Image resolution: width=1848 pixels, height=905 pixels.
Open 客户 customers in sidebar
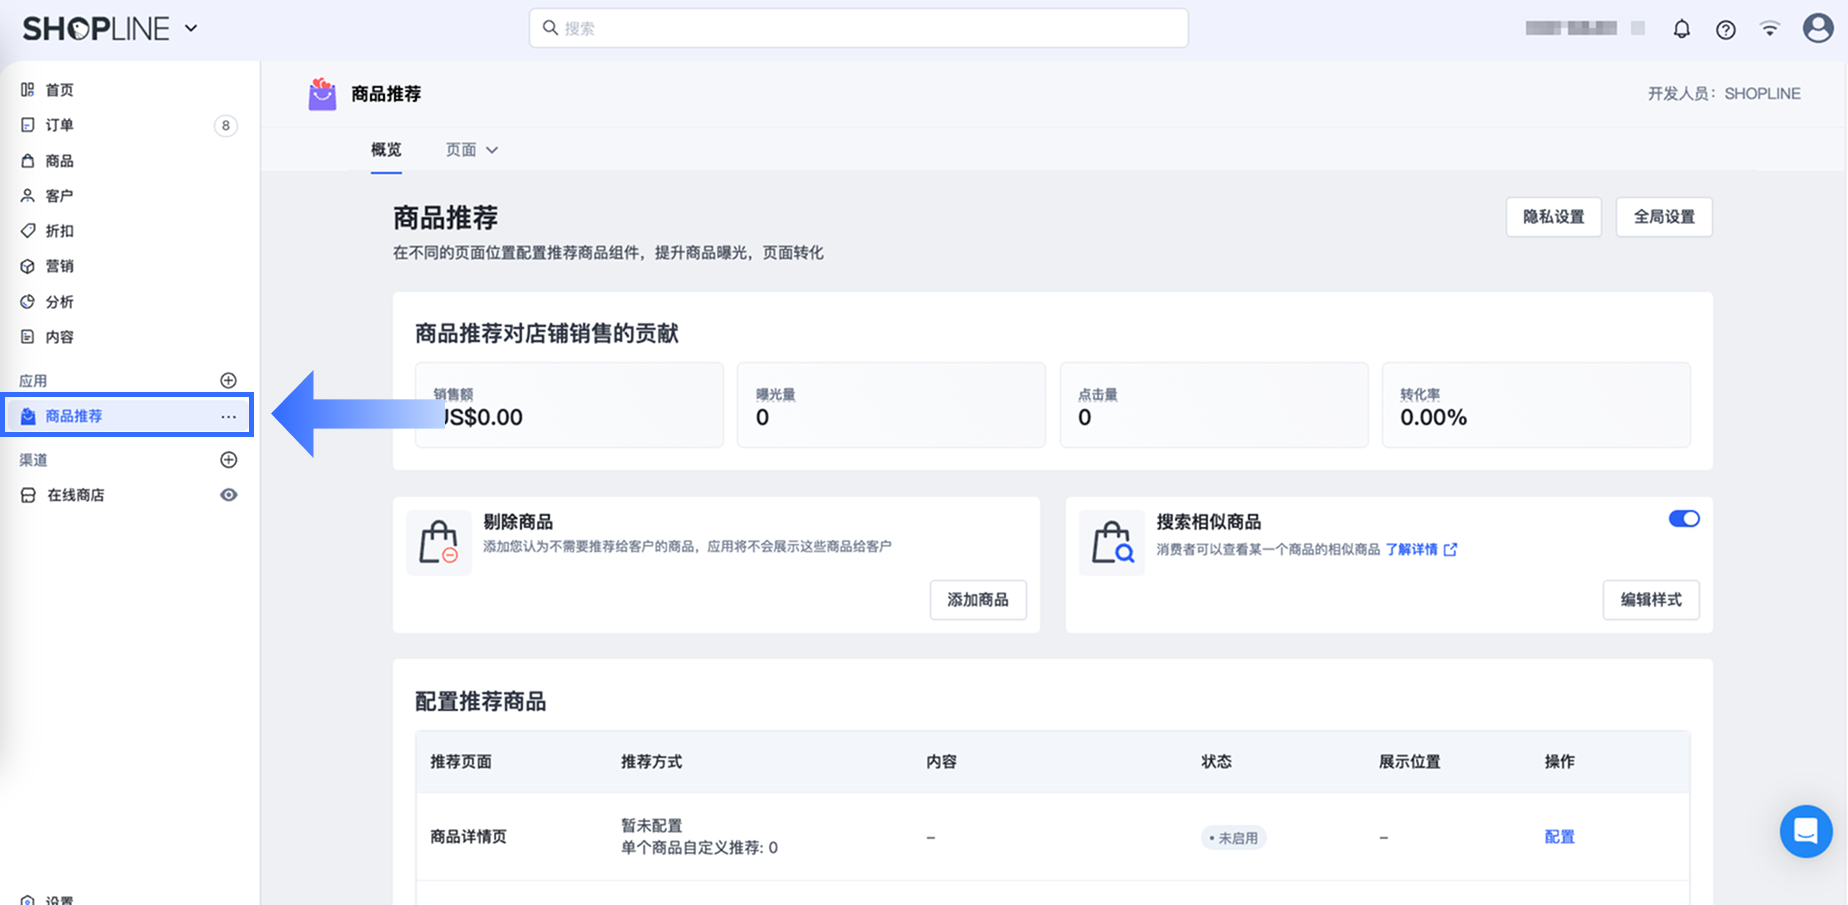(x=59, y=196)
